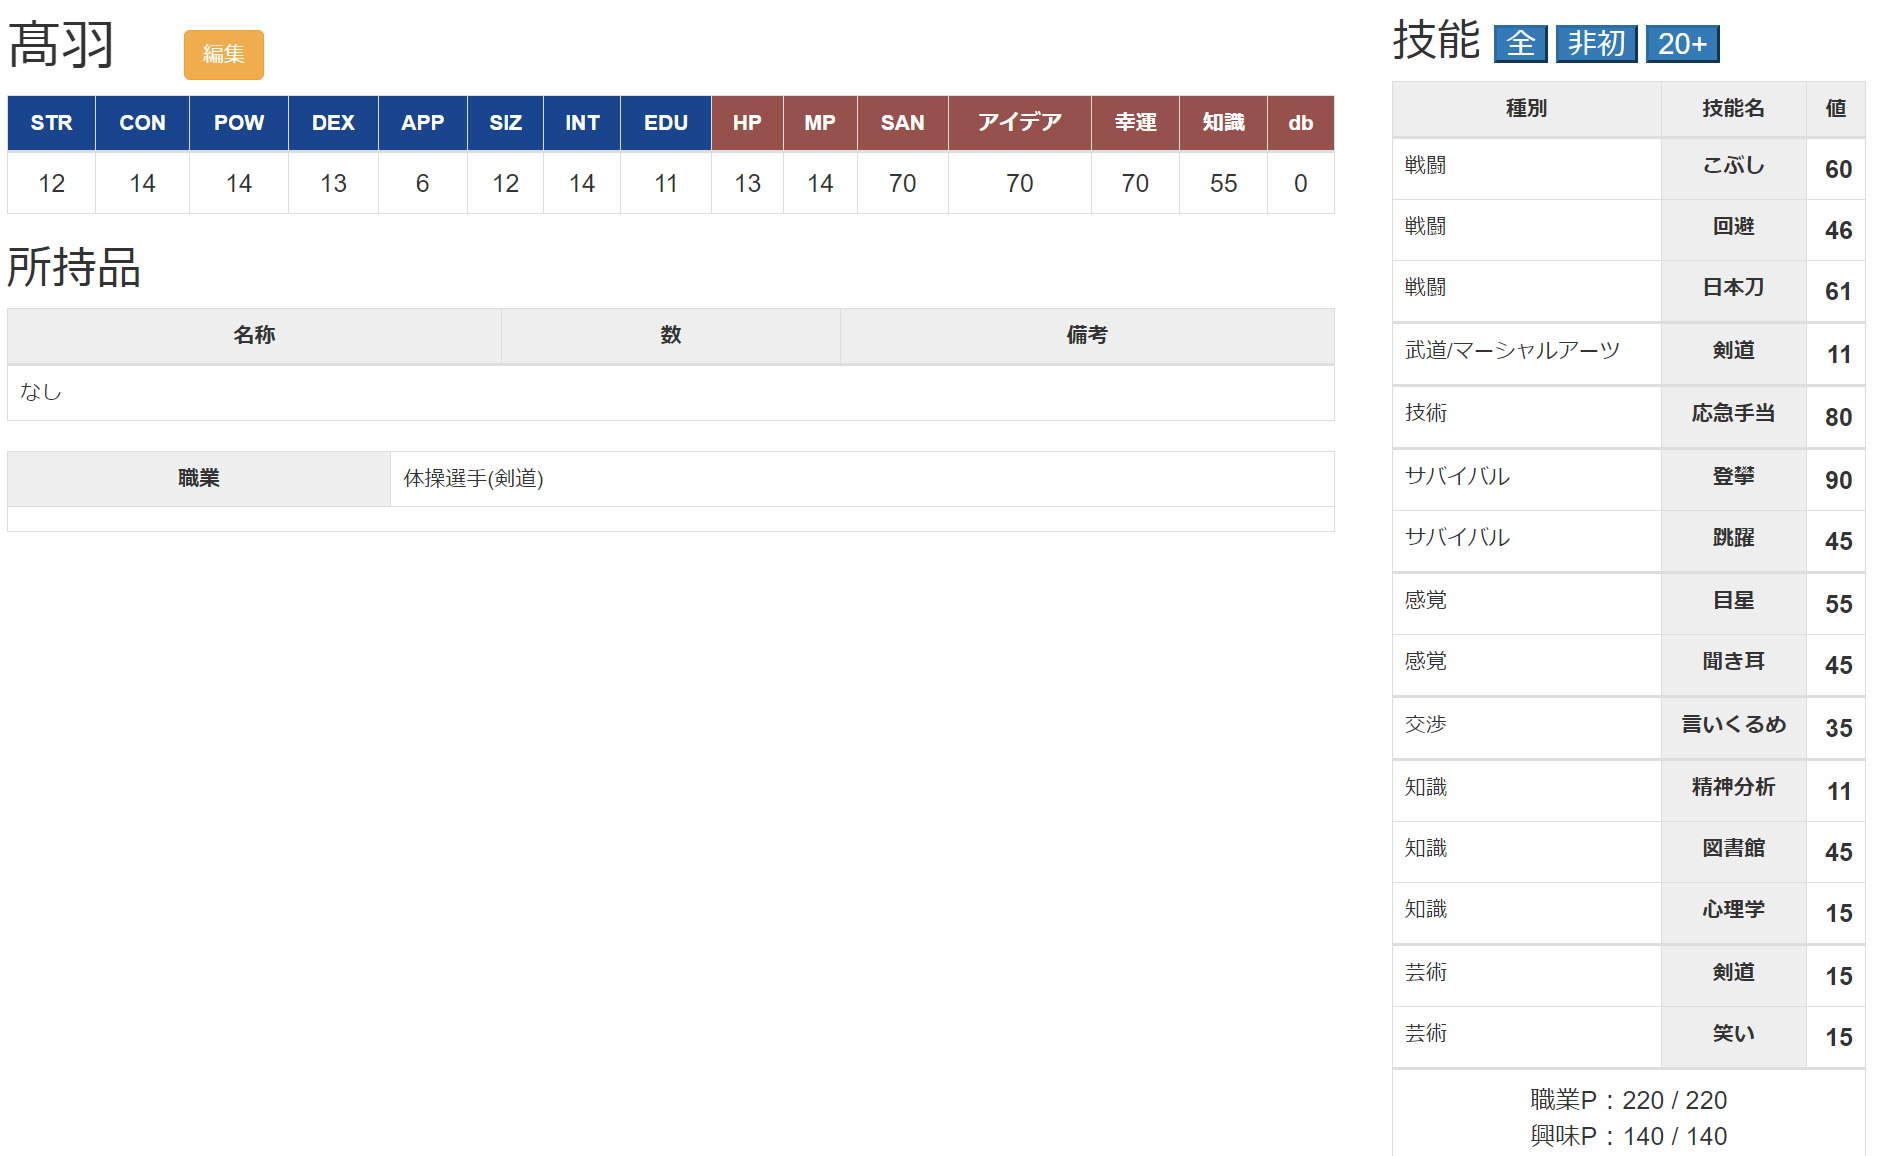
Task: Click the 登攀 skill value 90
Action: 1838,480
